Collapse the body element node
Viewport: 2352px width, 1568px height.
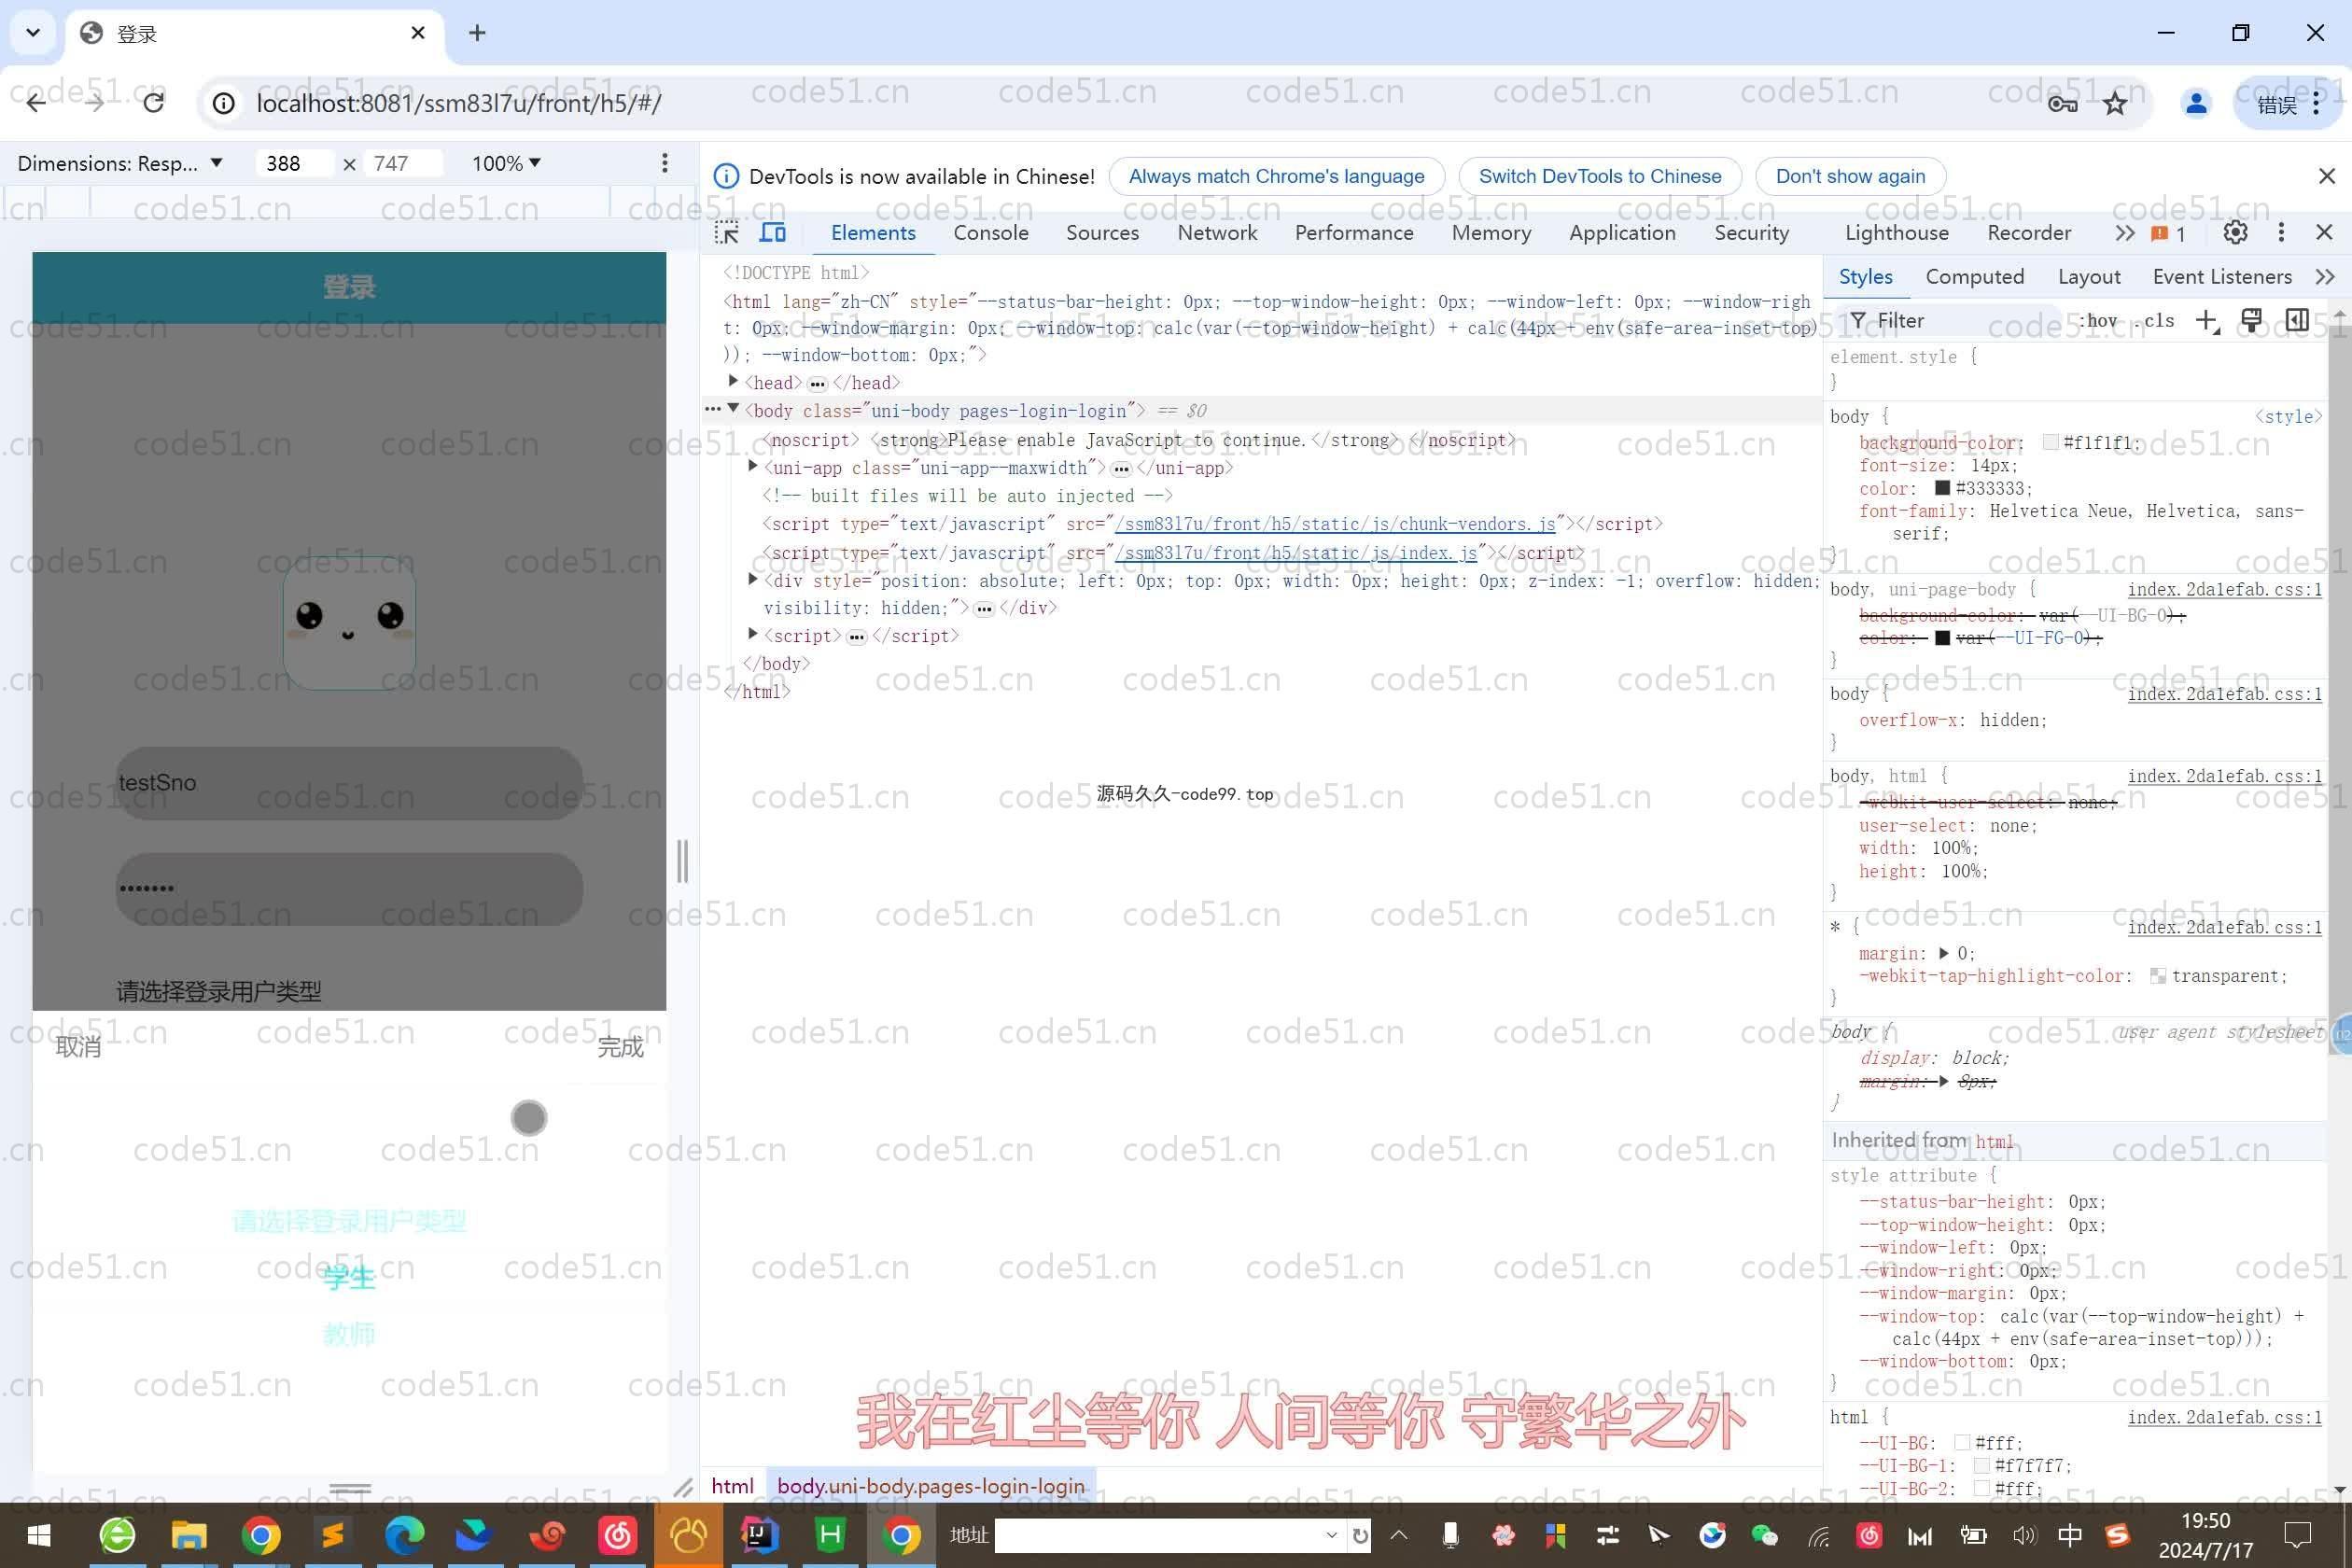click(x=733, y=409)
